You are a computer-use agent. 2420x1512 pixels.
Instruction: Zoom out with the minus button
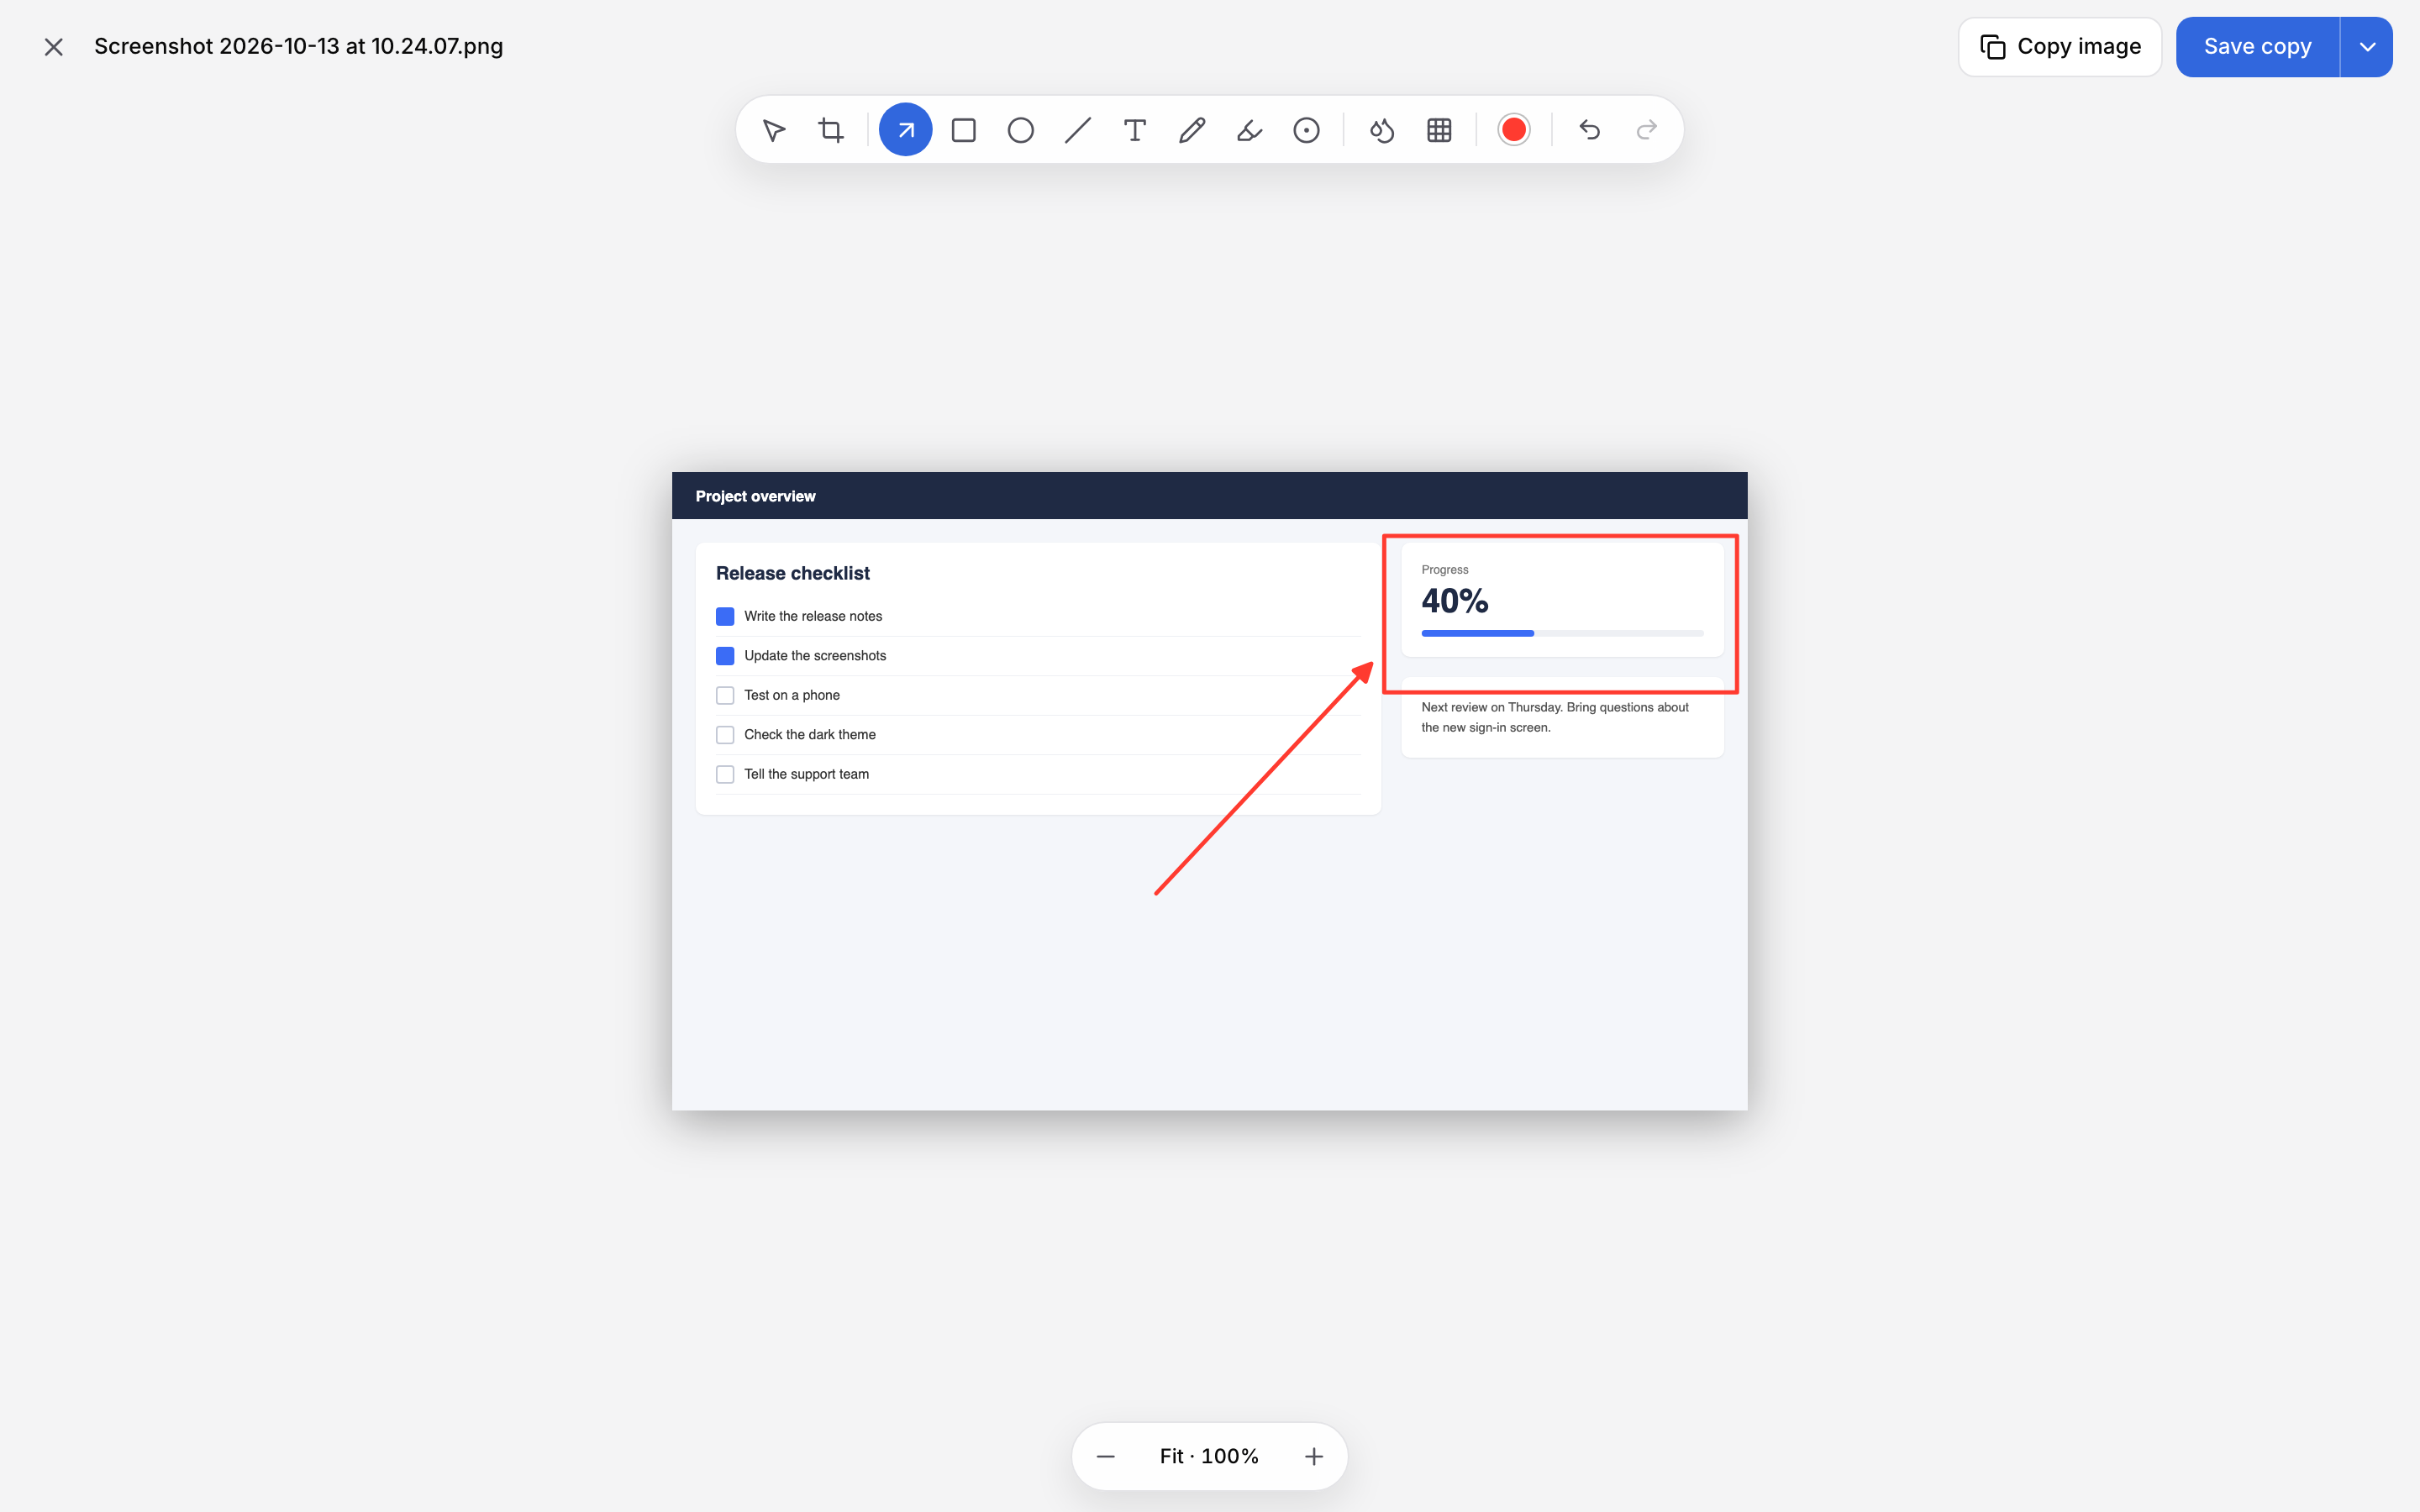coord(1105,1456)
